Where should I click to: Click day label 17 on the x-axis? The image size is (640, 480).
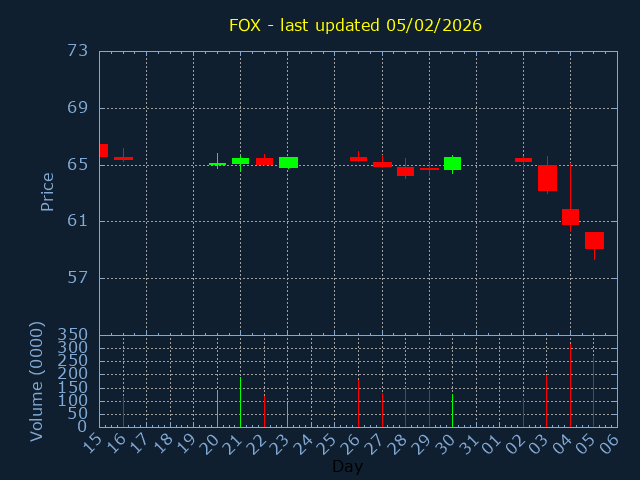point(141,444)
